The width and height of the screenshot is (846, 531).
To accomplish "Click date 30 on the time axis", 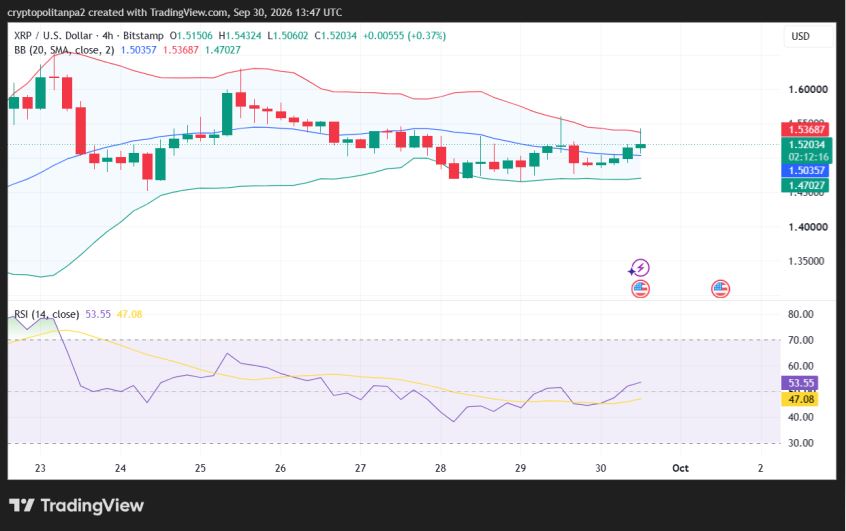I will (x=601, y=468).
